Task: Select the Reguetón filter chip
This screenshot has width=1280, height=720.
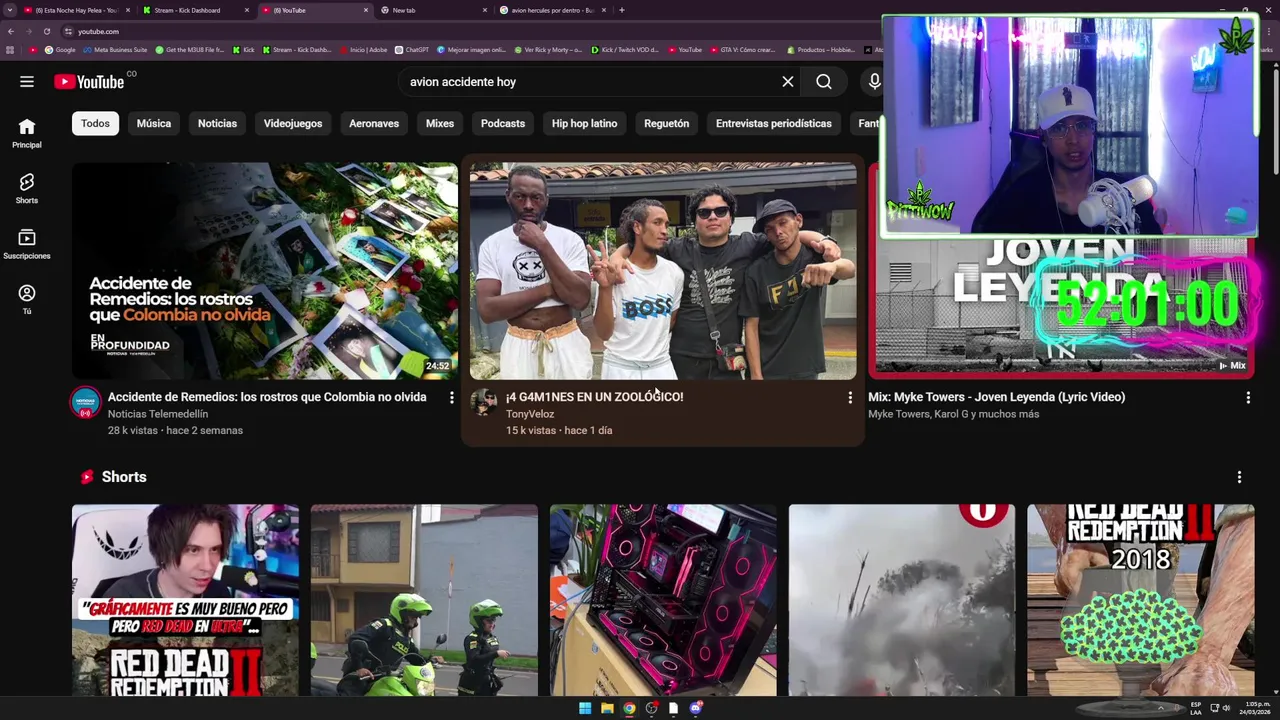Action: point(667,124)
